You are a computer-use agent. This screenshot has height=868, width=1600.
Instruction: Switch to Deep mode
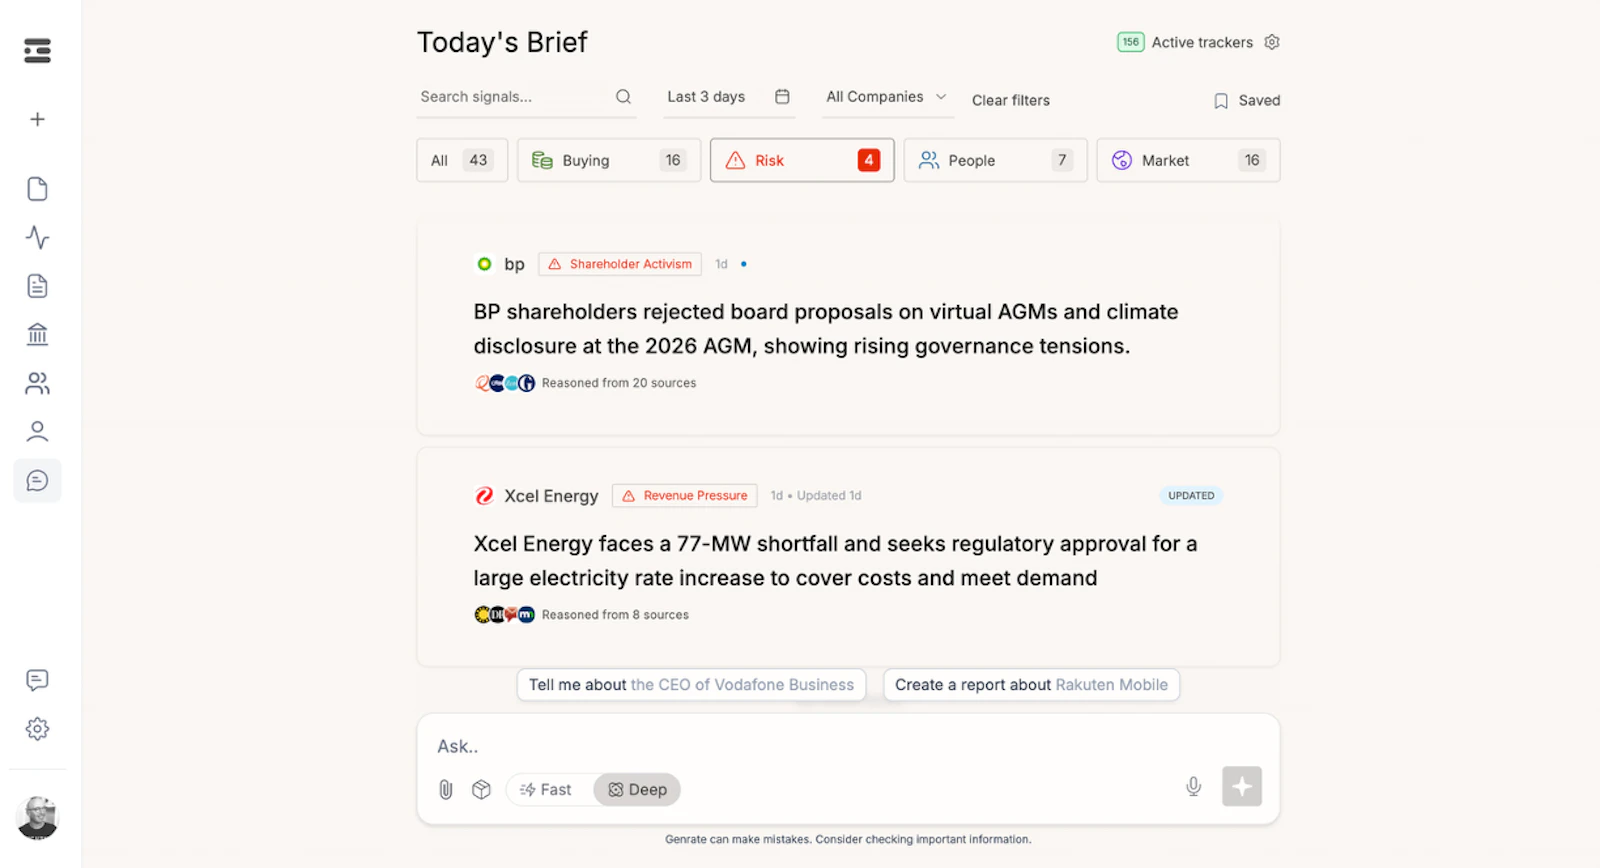pos(637,790)
